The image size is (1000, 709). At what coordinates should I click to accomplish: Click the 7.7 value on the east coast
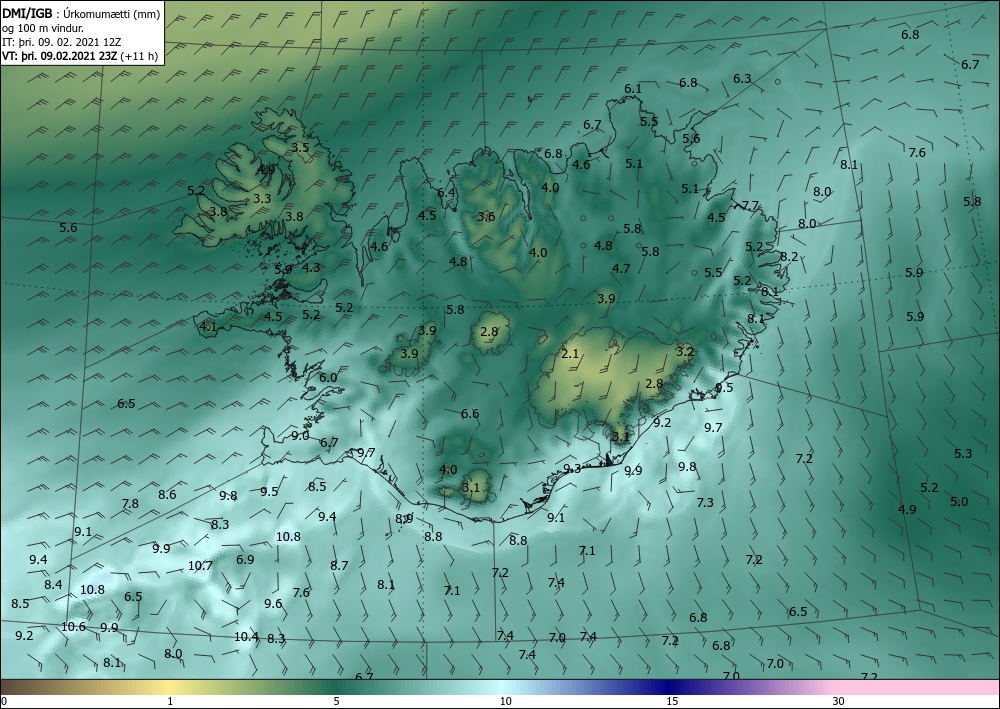[750, 205]
